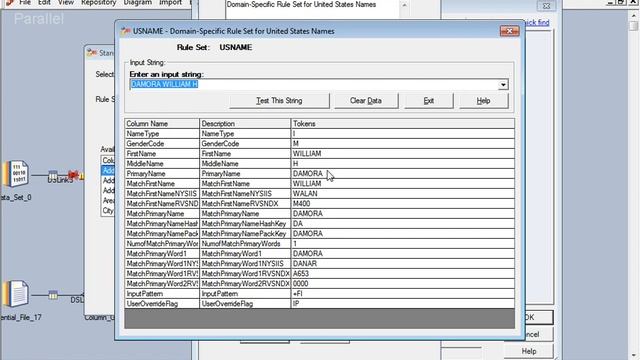Select the token M400 cell
The width and height of the screenshot is (640, 360).
pyautogui.click(x=402, y=204)
